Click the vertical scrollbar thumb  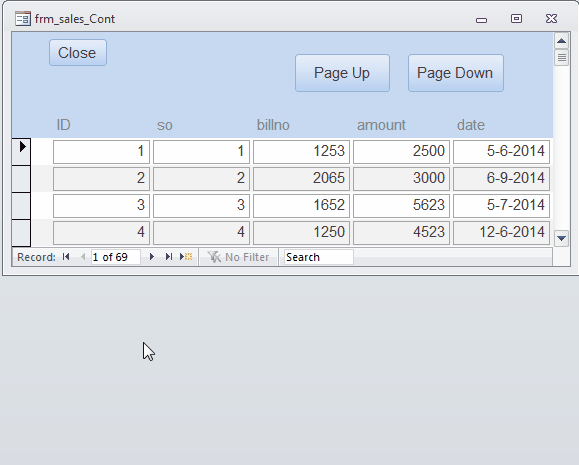(561, 58)
